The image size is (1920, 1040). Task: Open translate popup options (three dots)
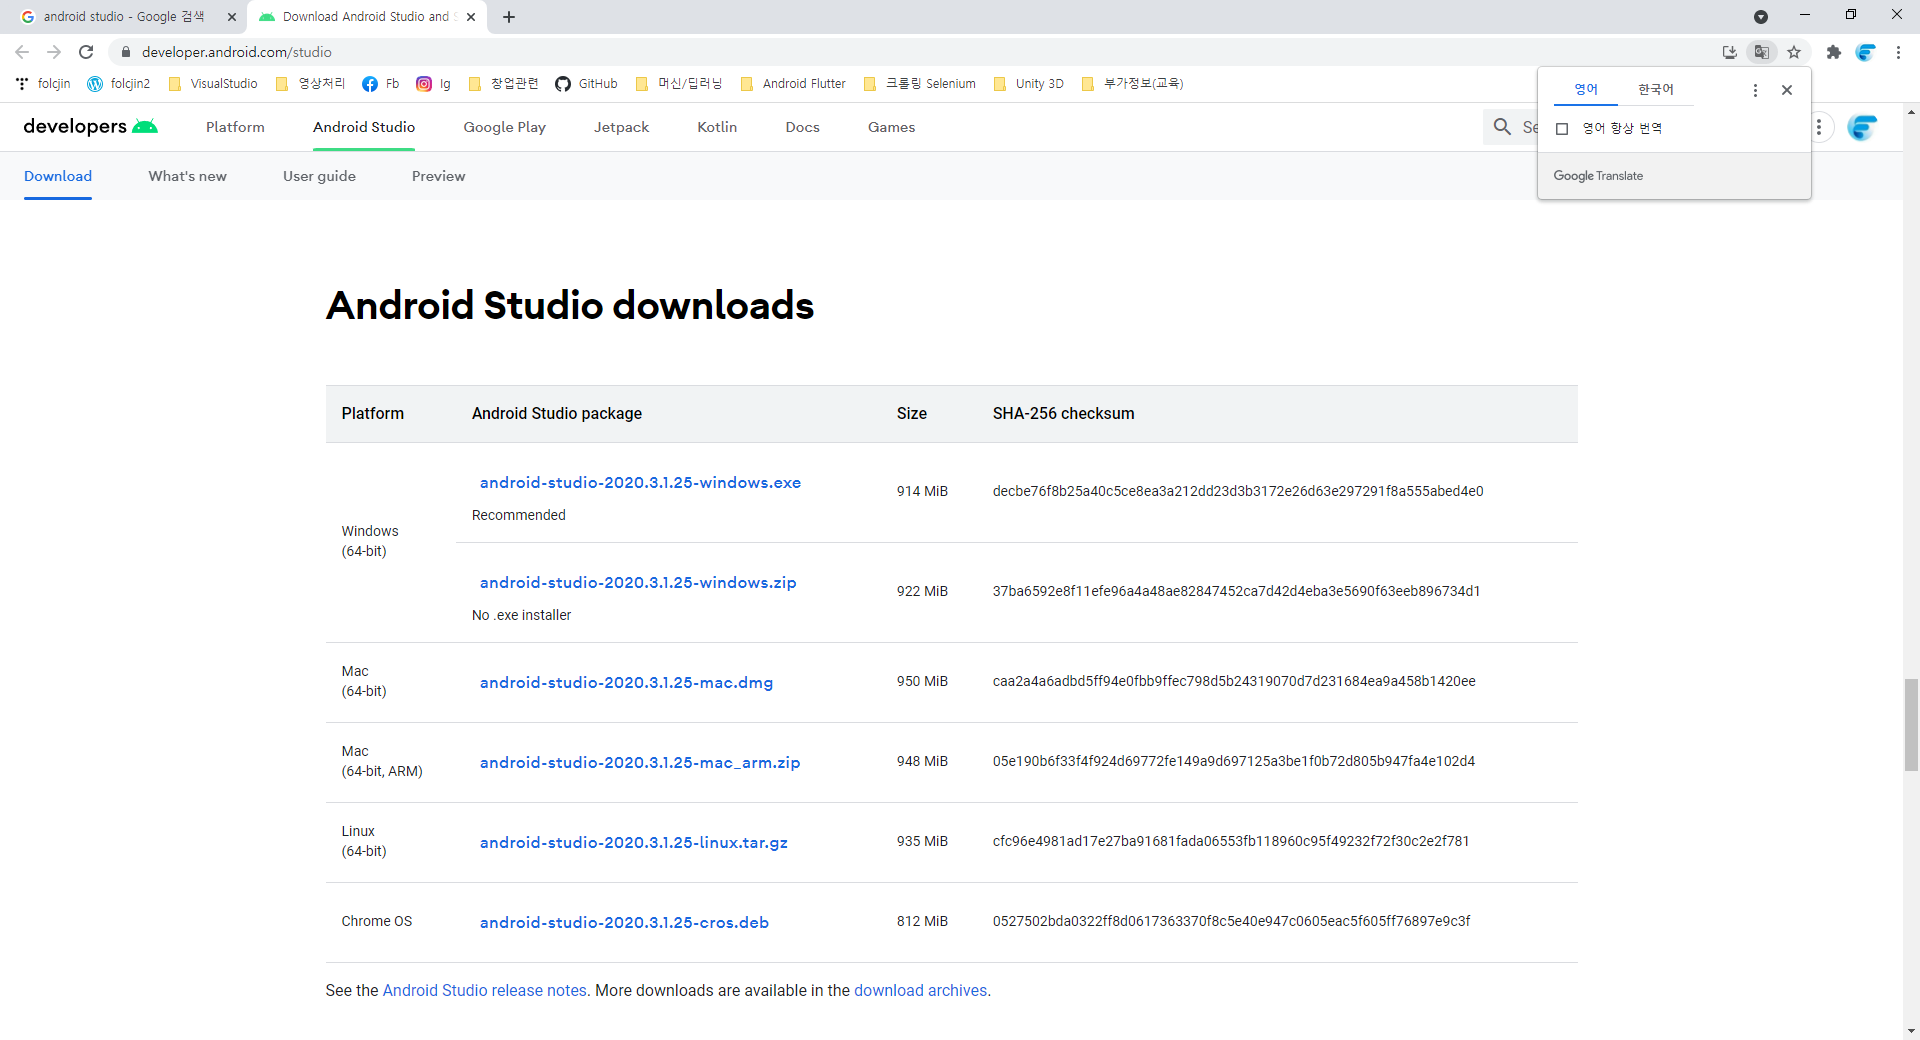click(1755, 90)
